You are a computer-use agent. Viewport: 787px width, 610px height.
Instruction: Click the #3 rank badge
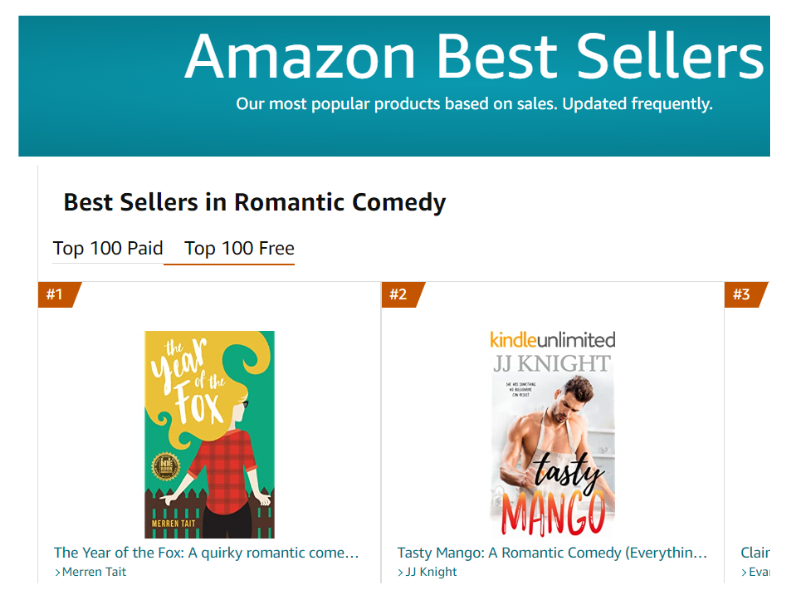pos(742,294)
